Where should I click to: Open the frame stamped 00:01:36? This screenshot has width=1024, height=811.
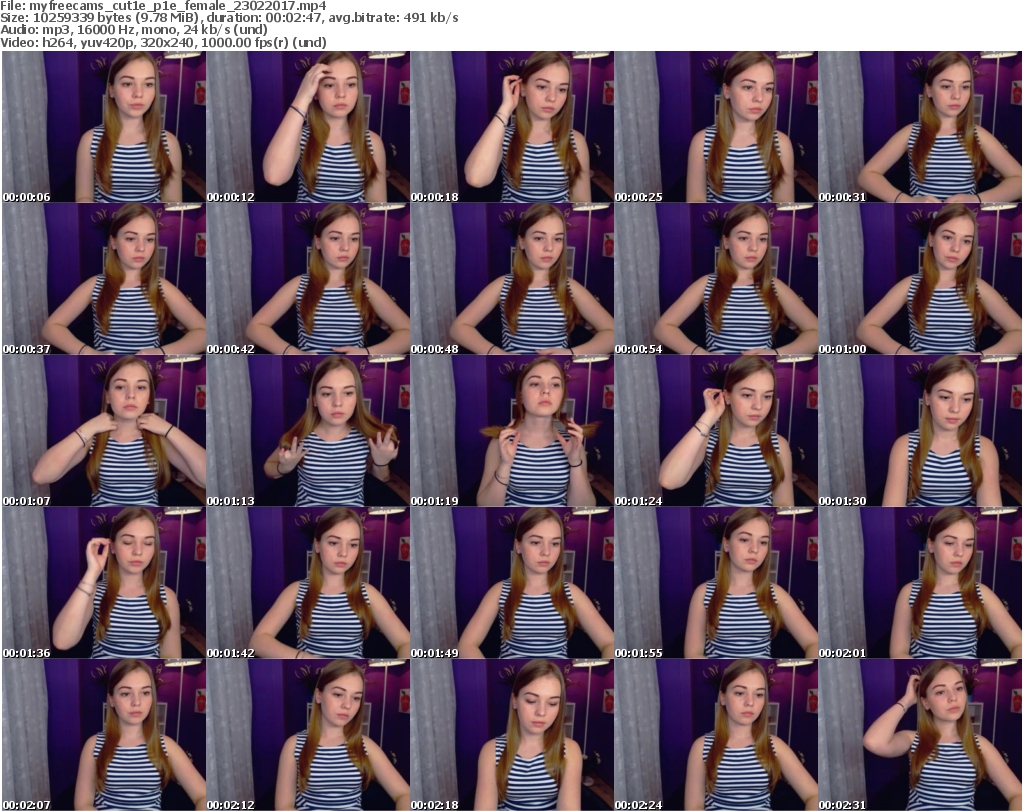[104, 582]
